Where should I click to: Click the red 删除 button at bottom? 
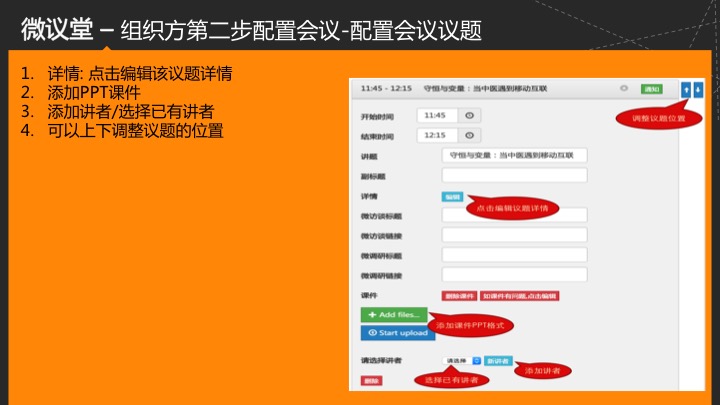(x=372, y=381)
